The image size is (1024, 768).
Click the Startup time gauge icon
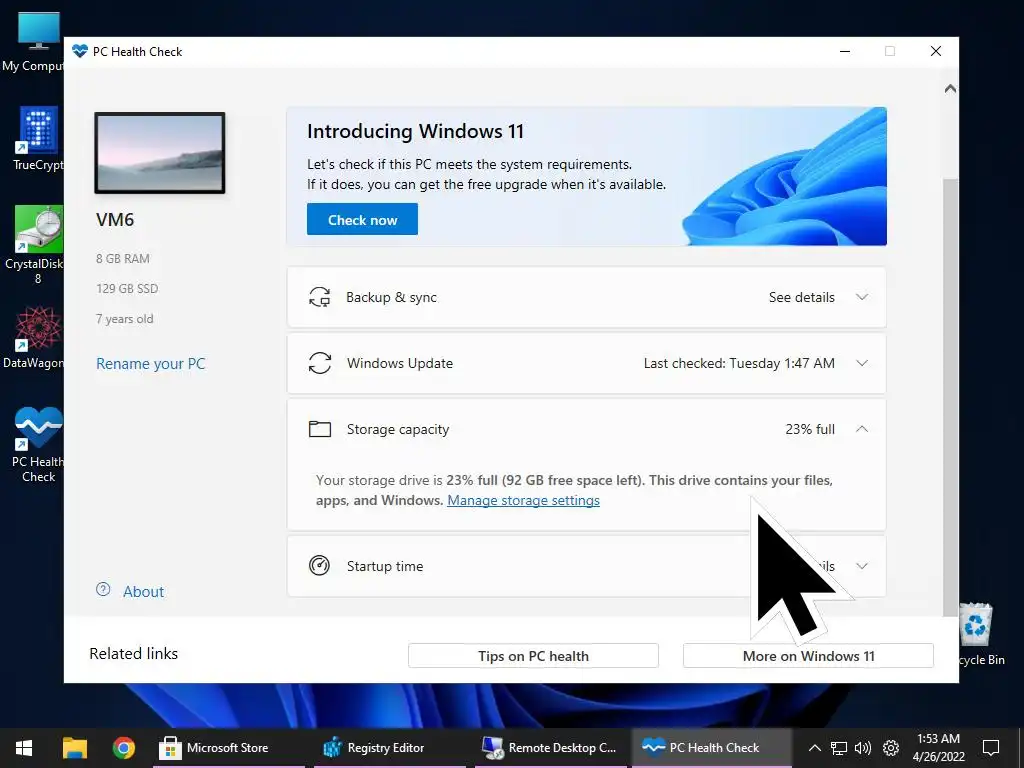point(319,566)
